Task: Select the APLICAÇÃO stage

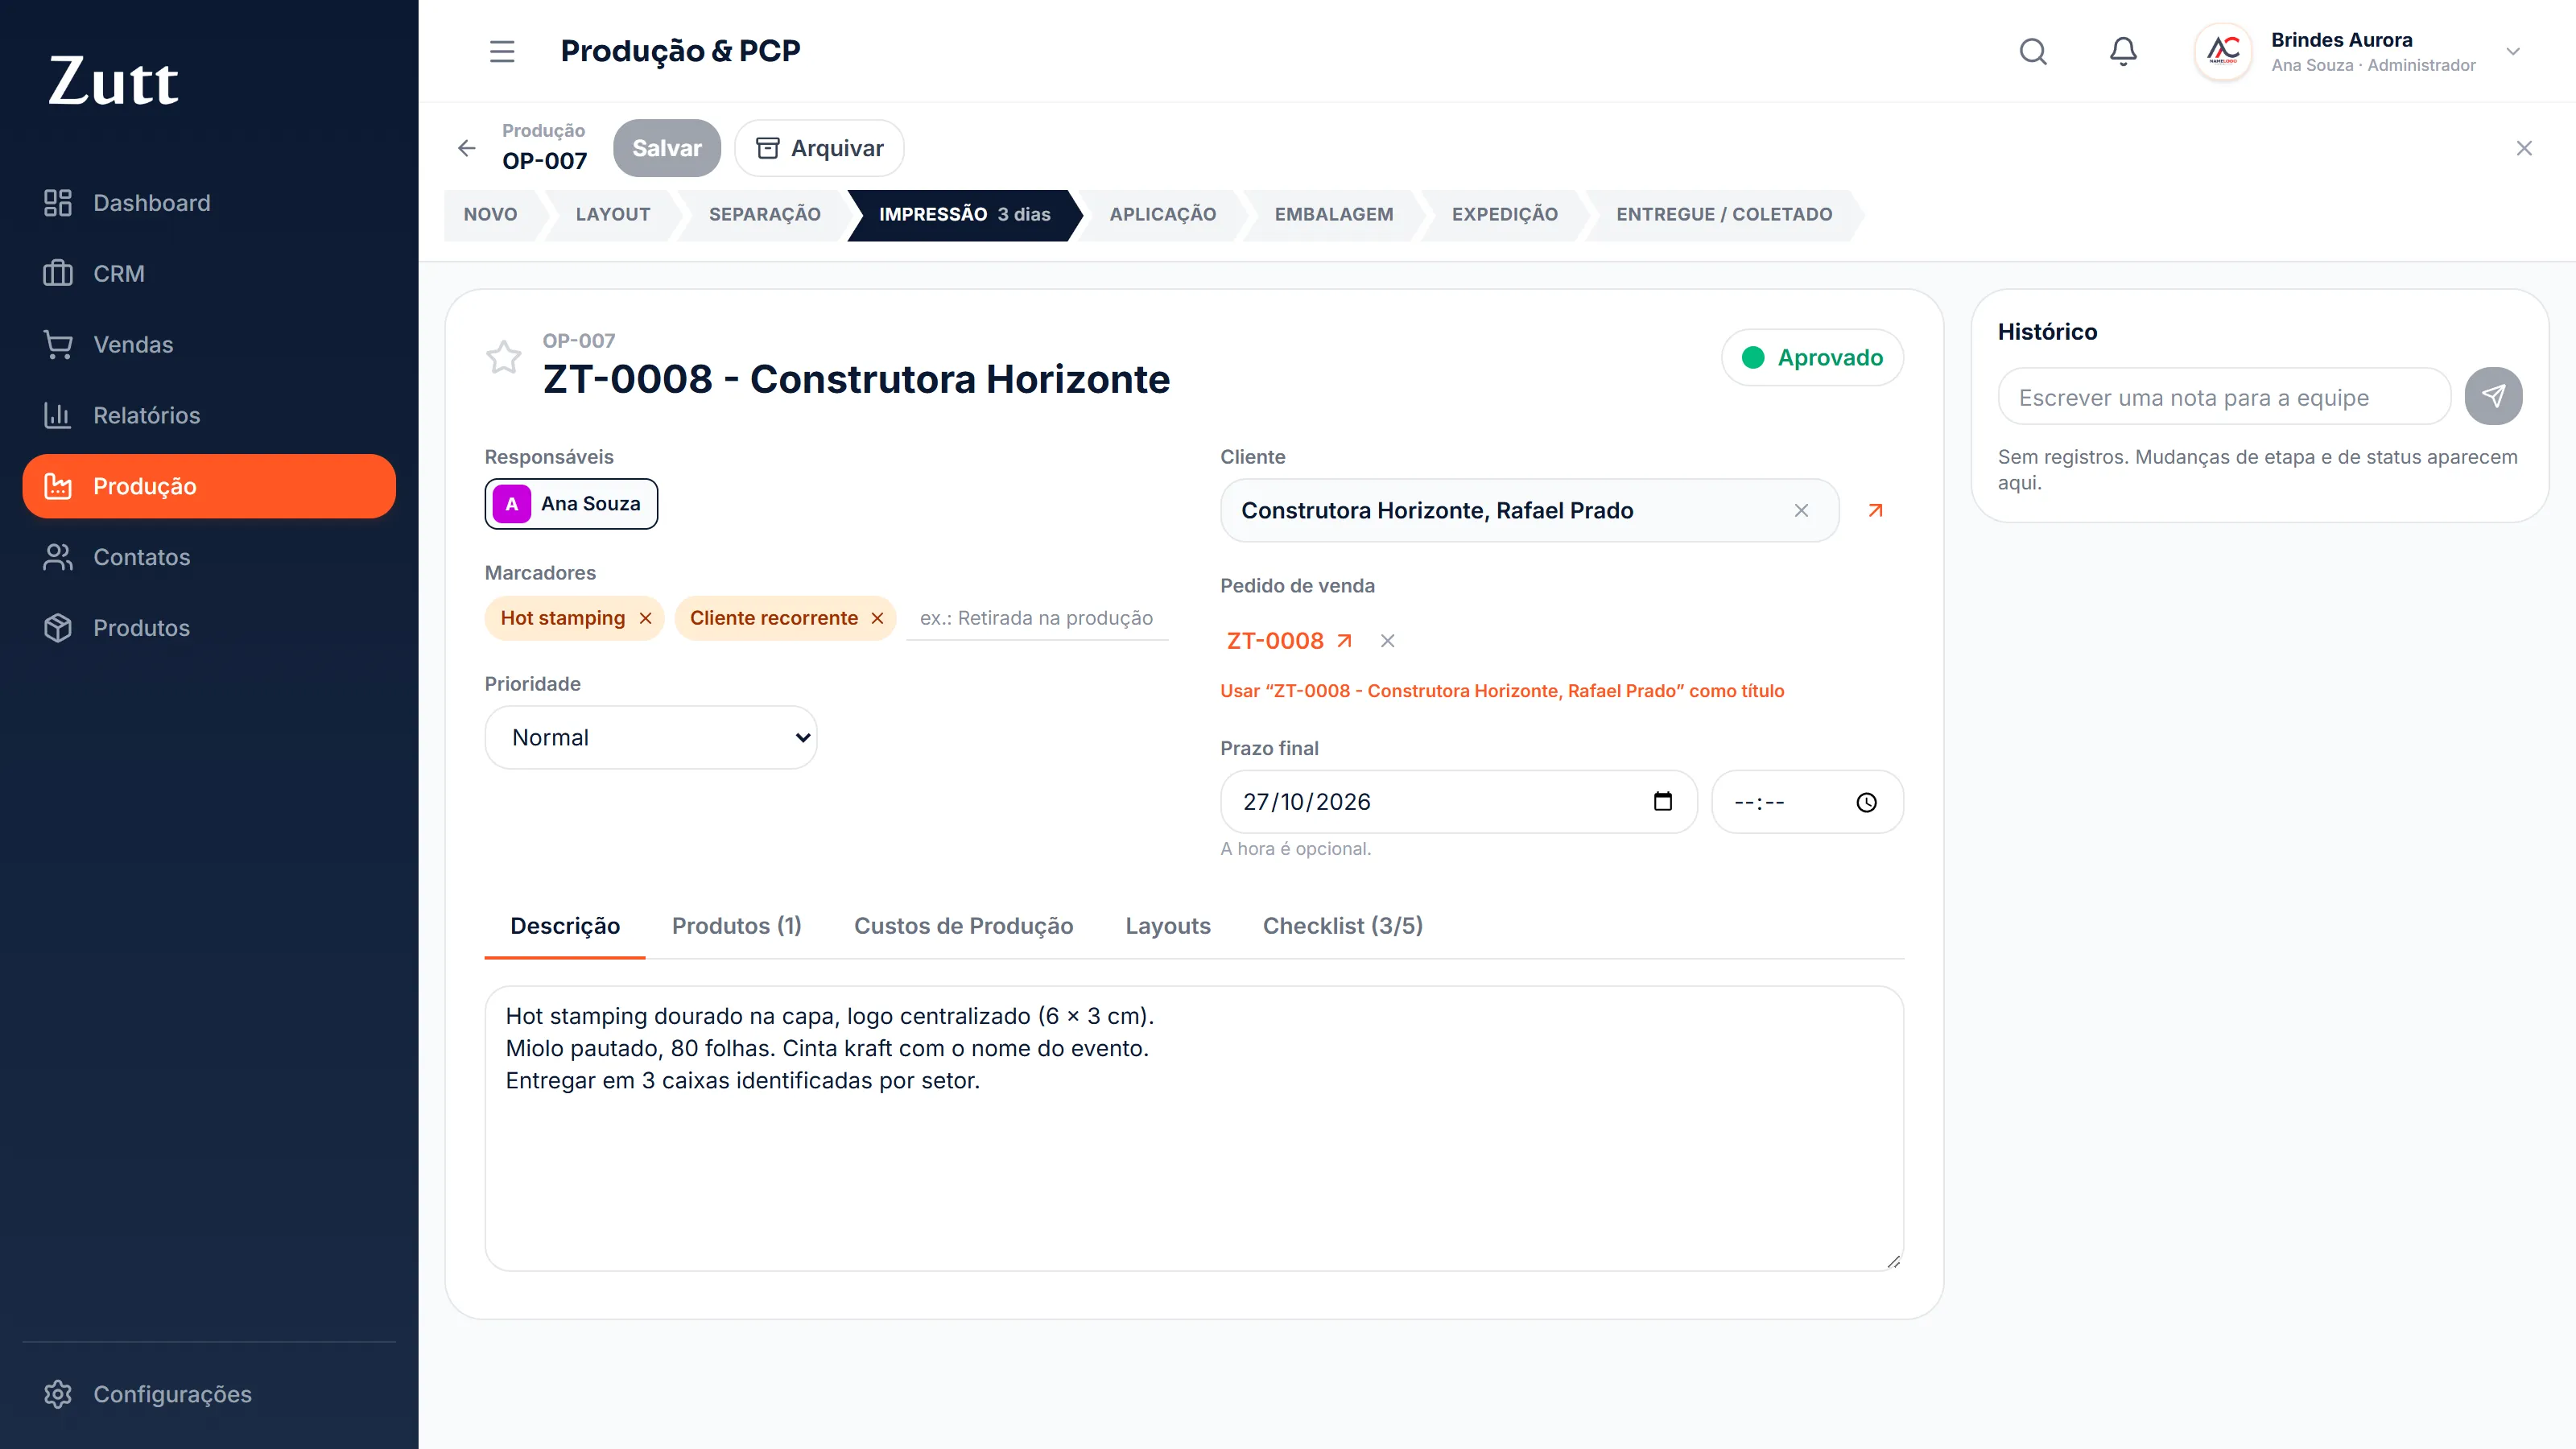Action: [x=1163, y=214]
